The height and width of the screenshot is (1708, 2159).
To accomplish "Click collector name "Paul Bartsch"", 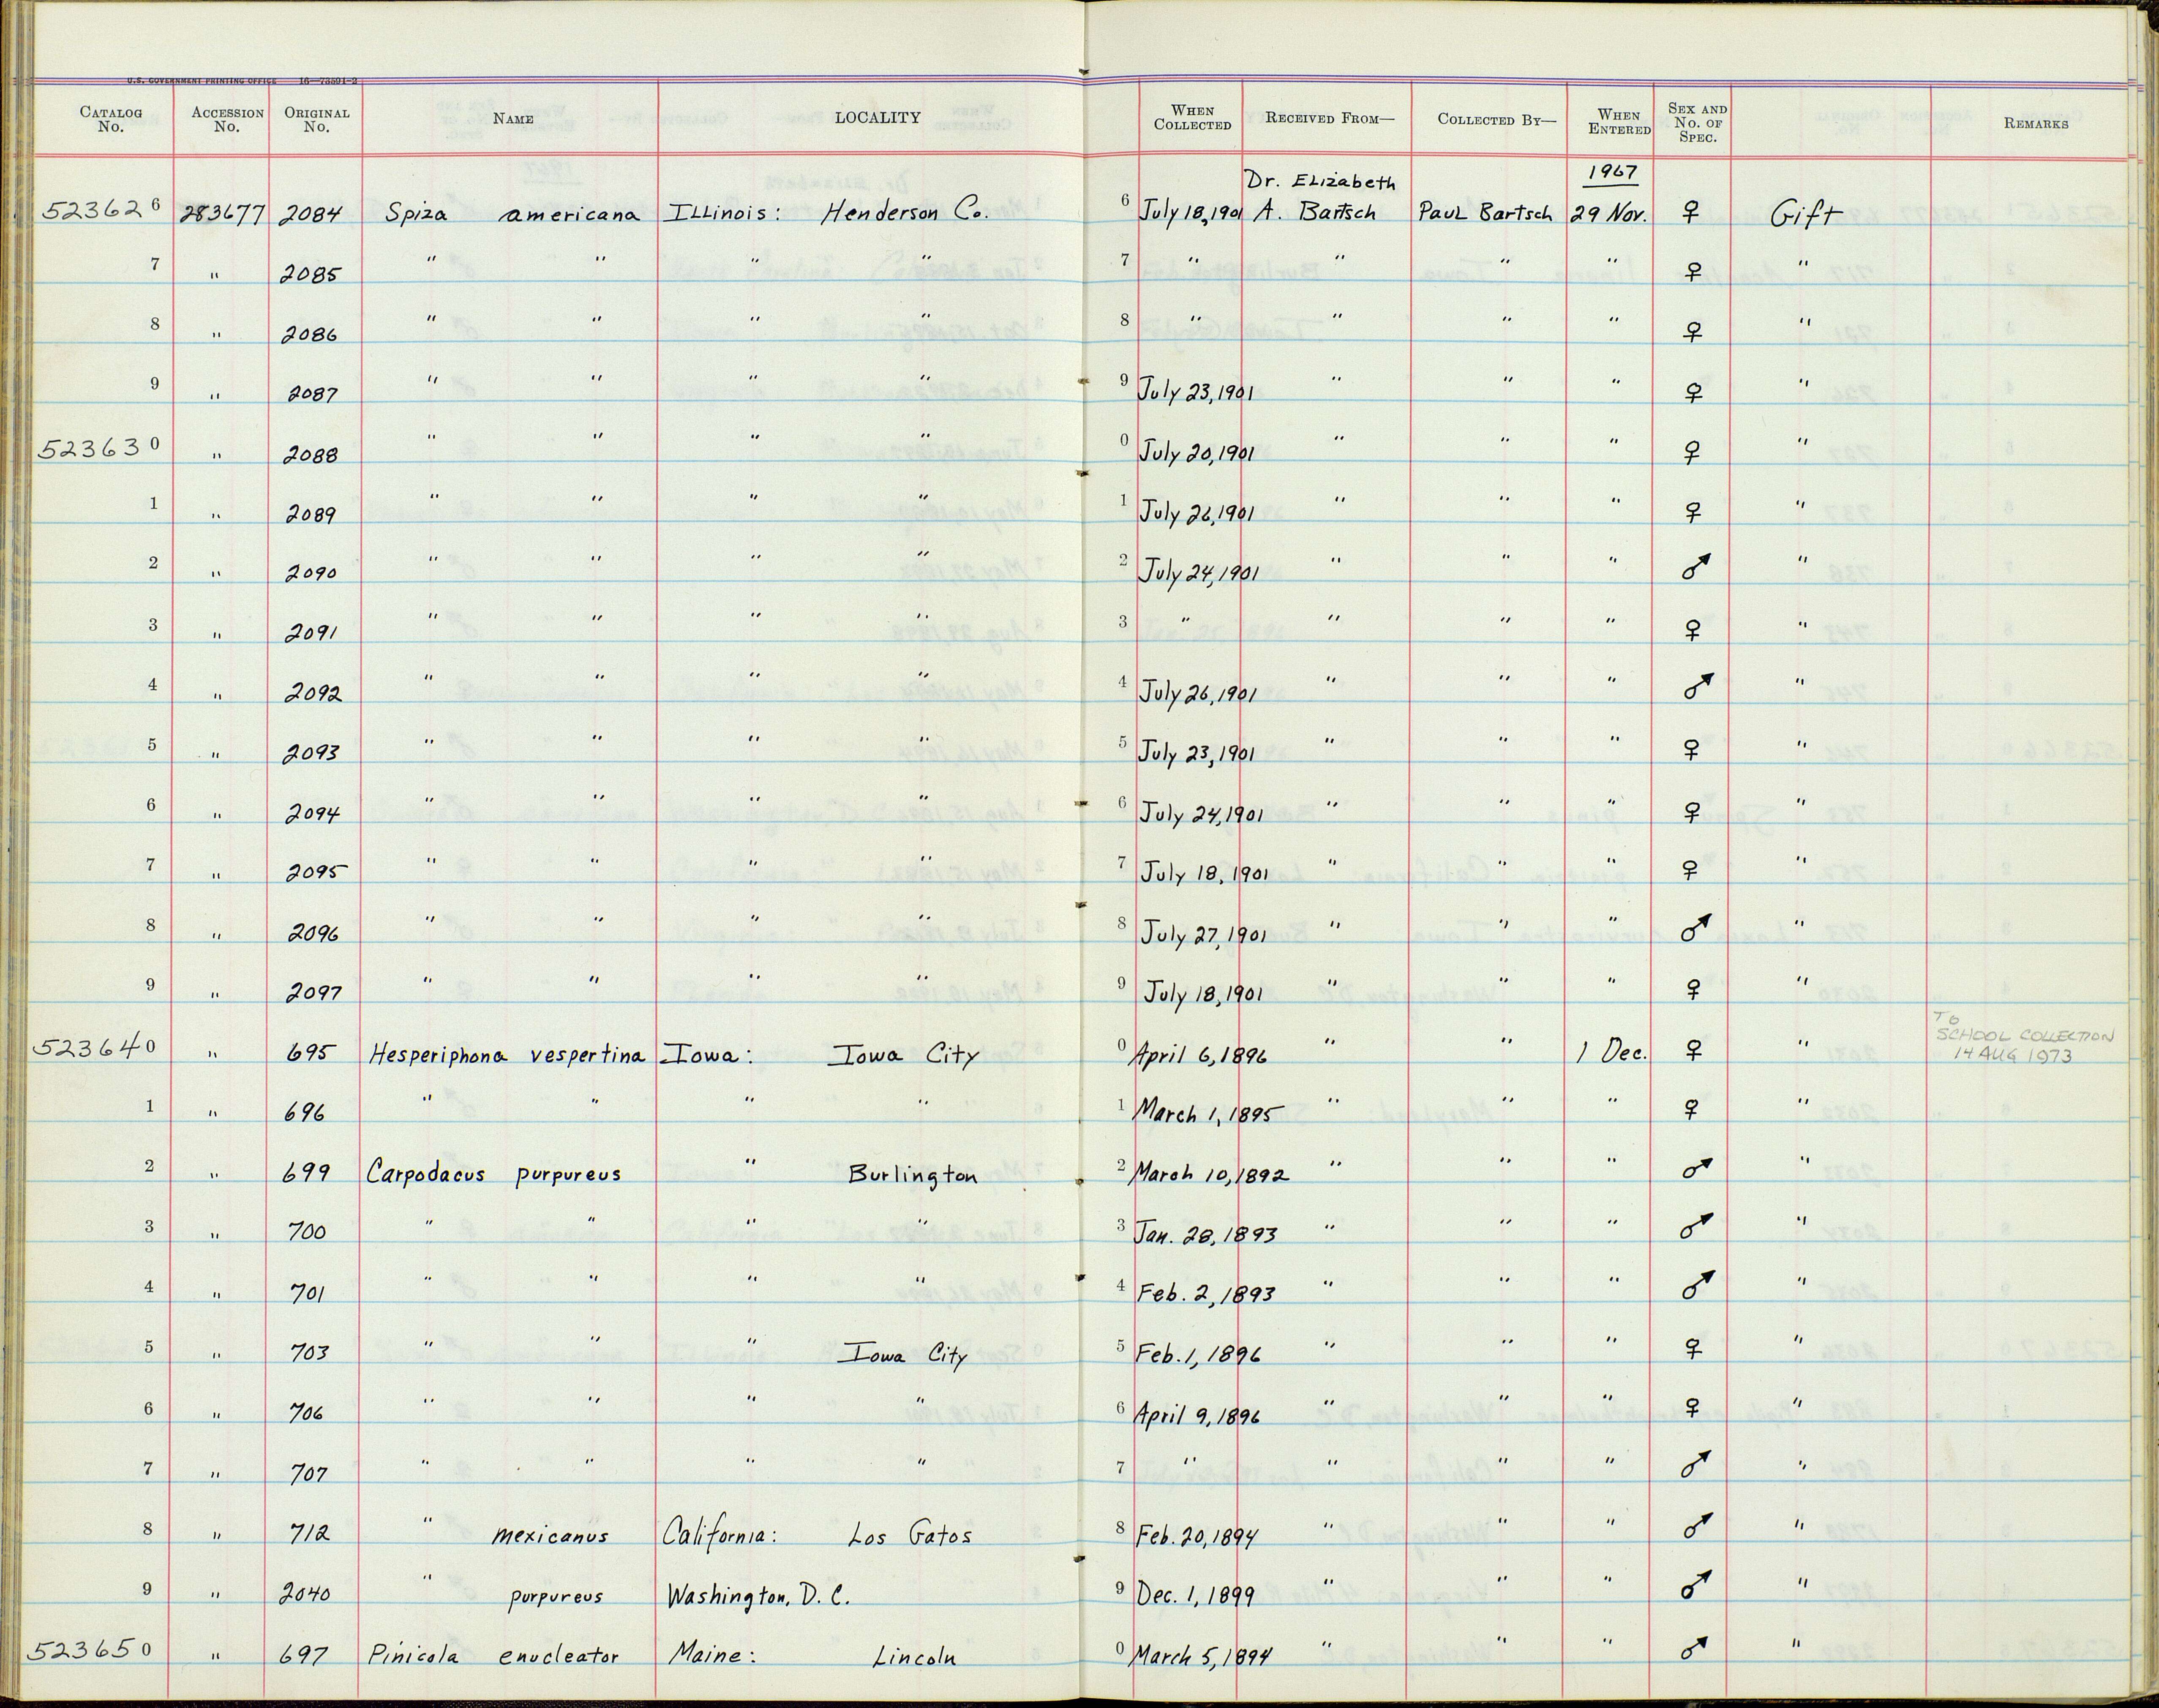I will pyautogui.click(x=1486, y=213).
